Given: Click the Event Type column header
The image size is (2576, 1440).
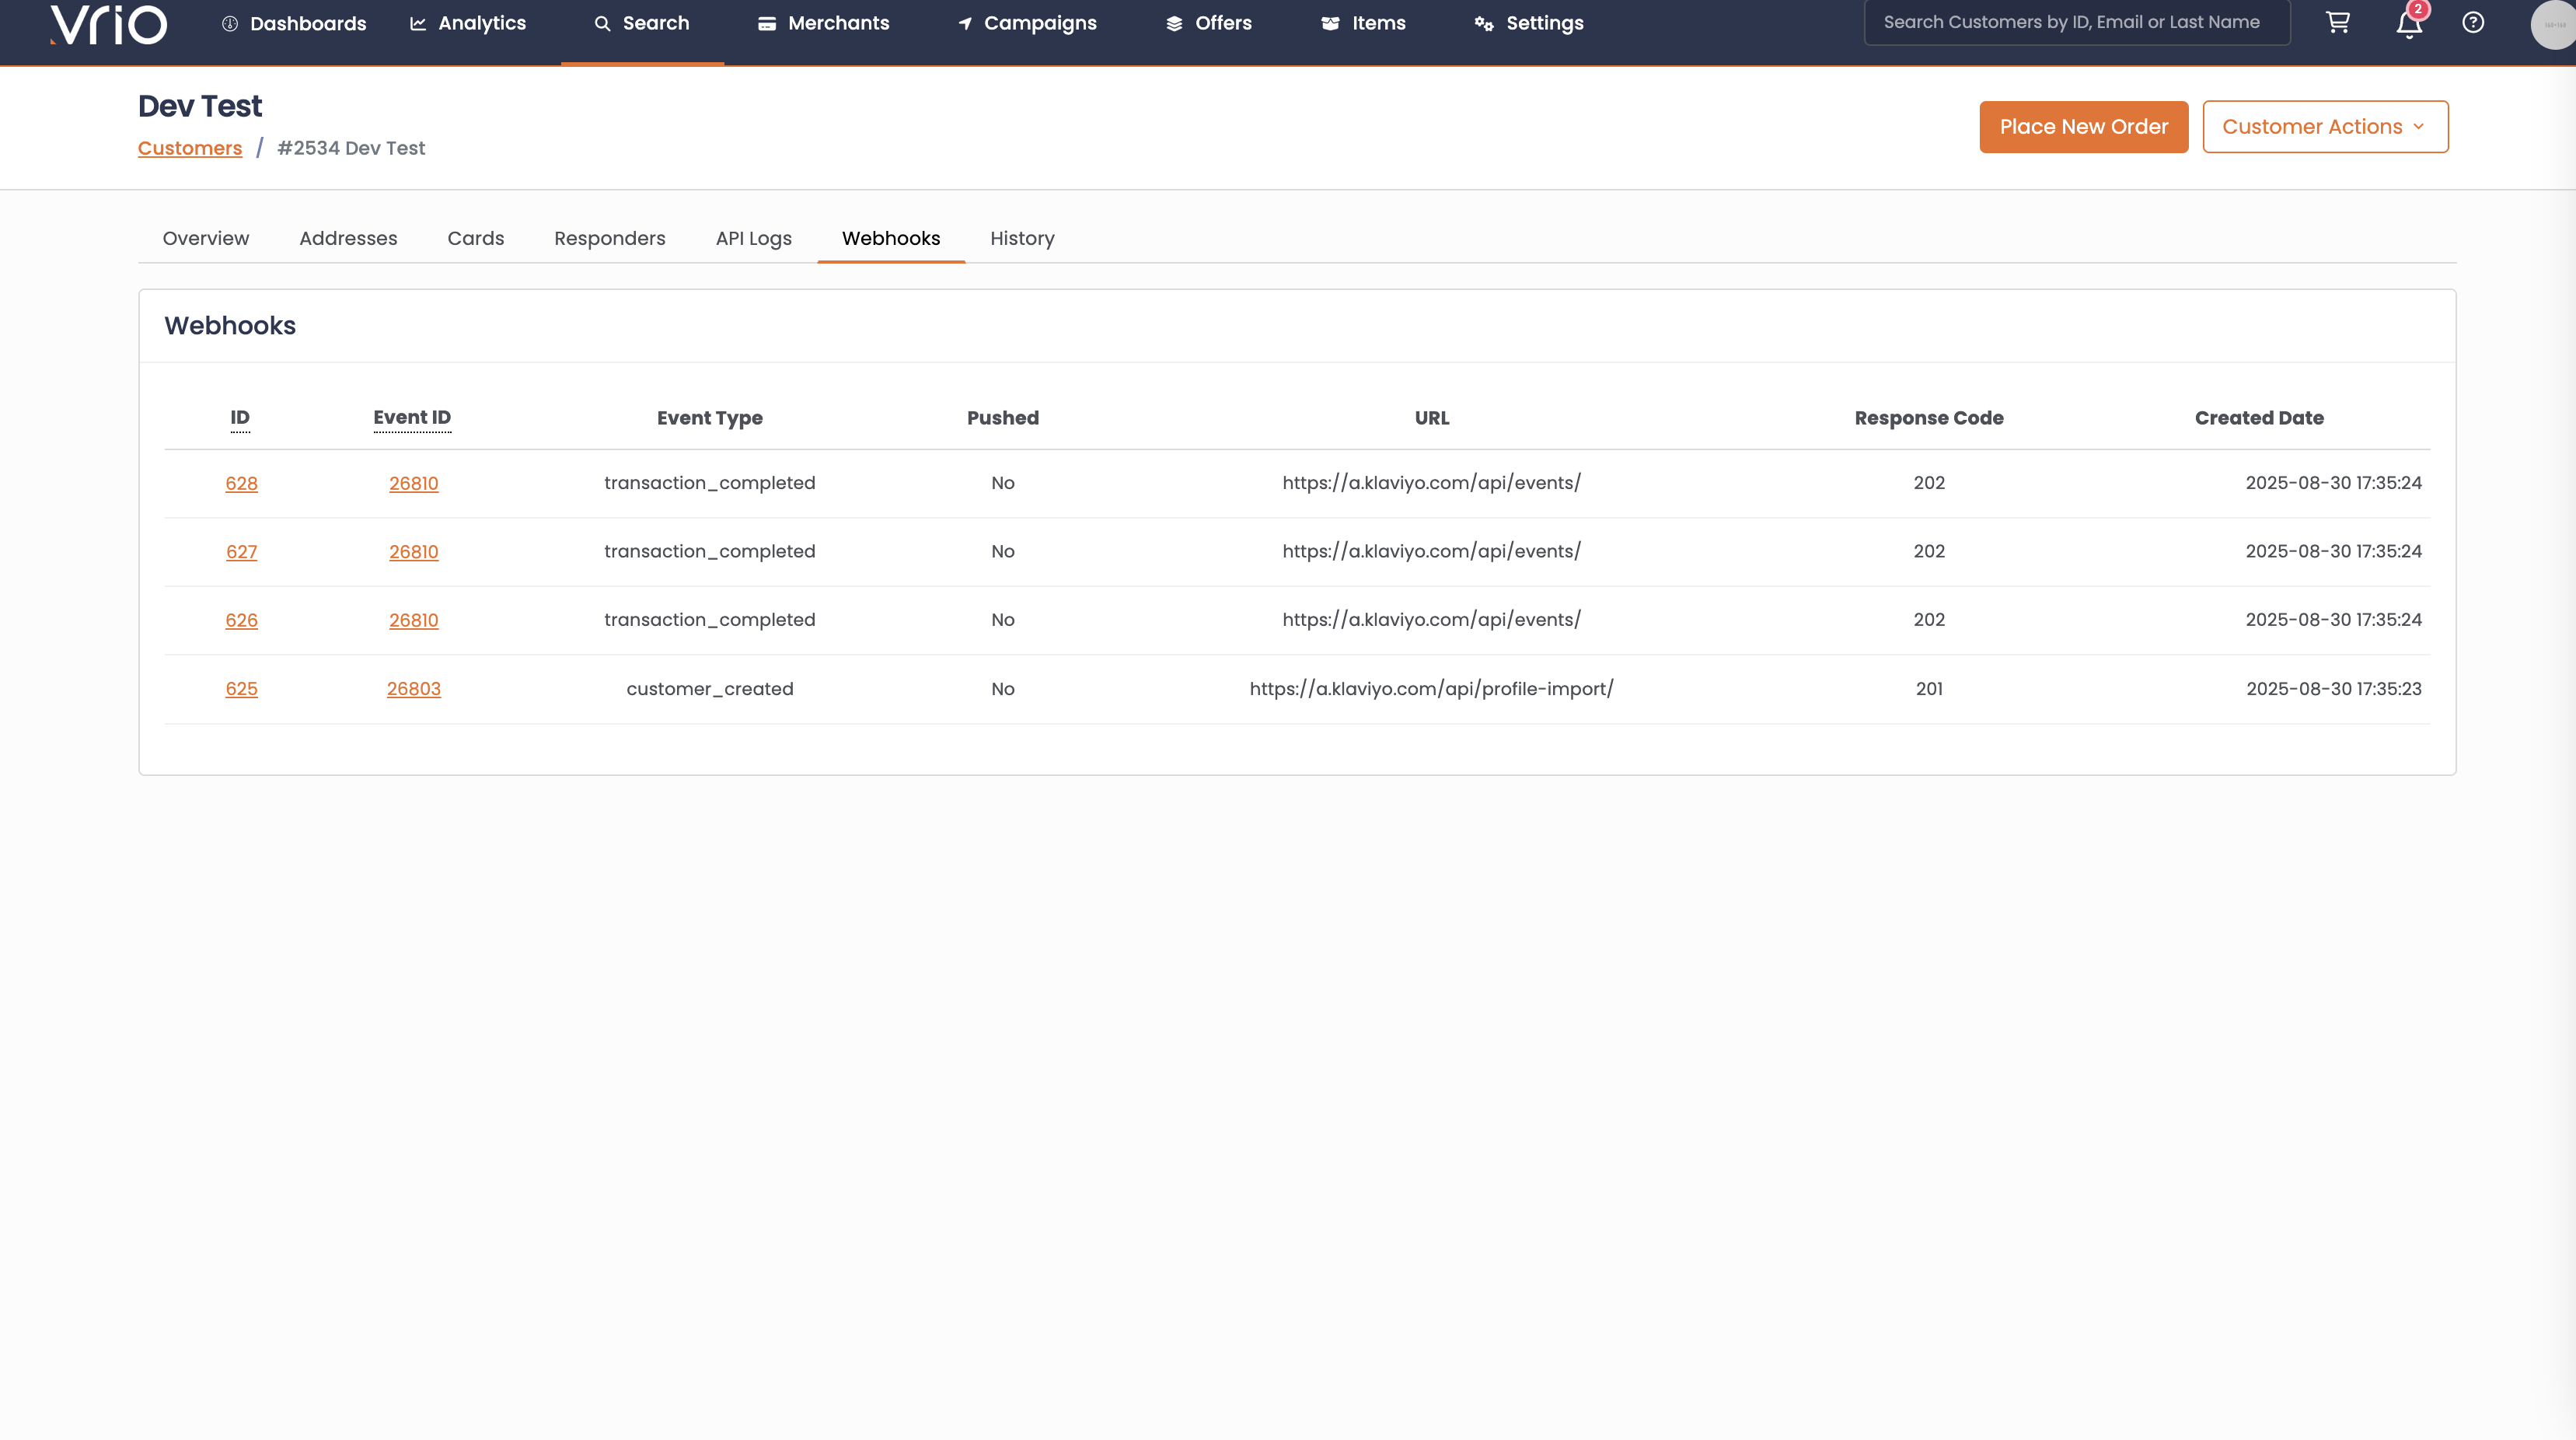Looking at the screenshot, I should pos(710,418).
